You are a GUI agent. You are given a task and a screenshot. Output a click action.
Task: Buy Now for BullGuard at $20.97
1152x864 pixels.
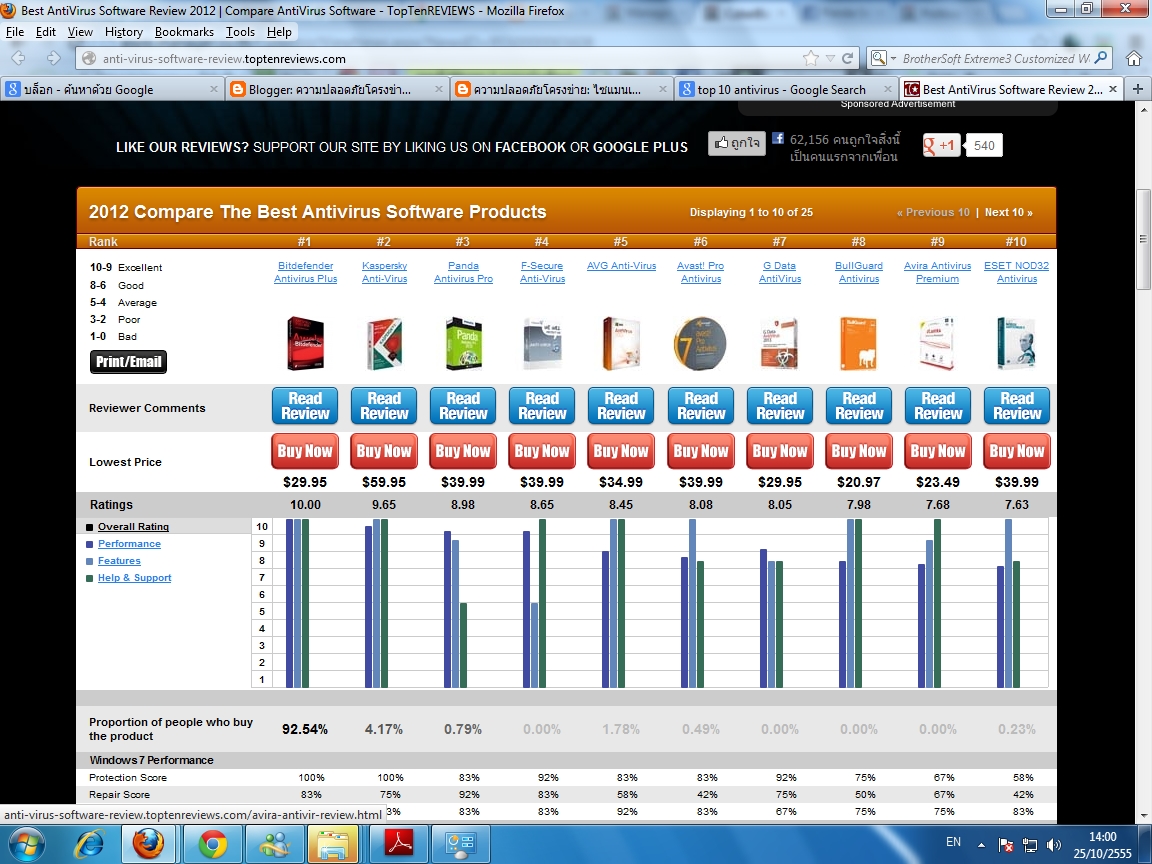pyautogui.click(x=859, y=451)
